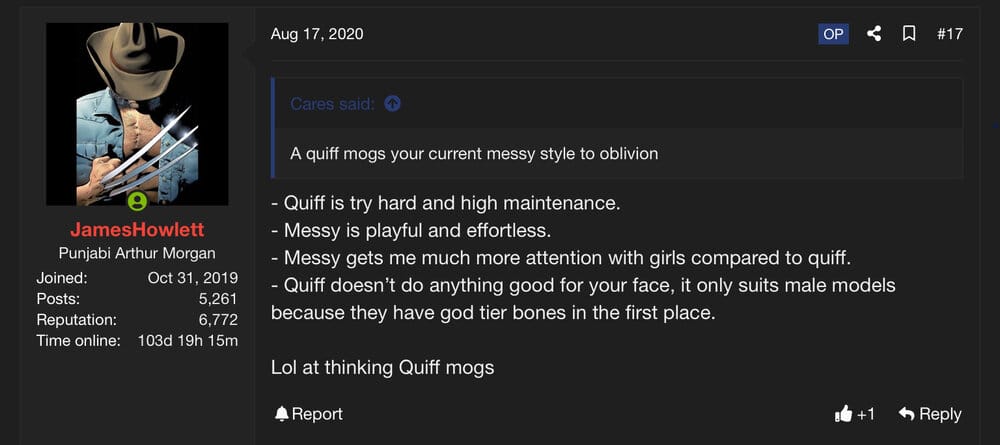The image size is (1000, 445).
Task: Bookmark post #17 with the bookmark icon
Action: point(909,34)
